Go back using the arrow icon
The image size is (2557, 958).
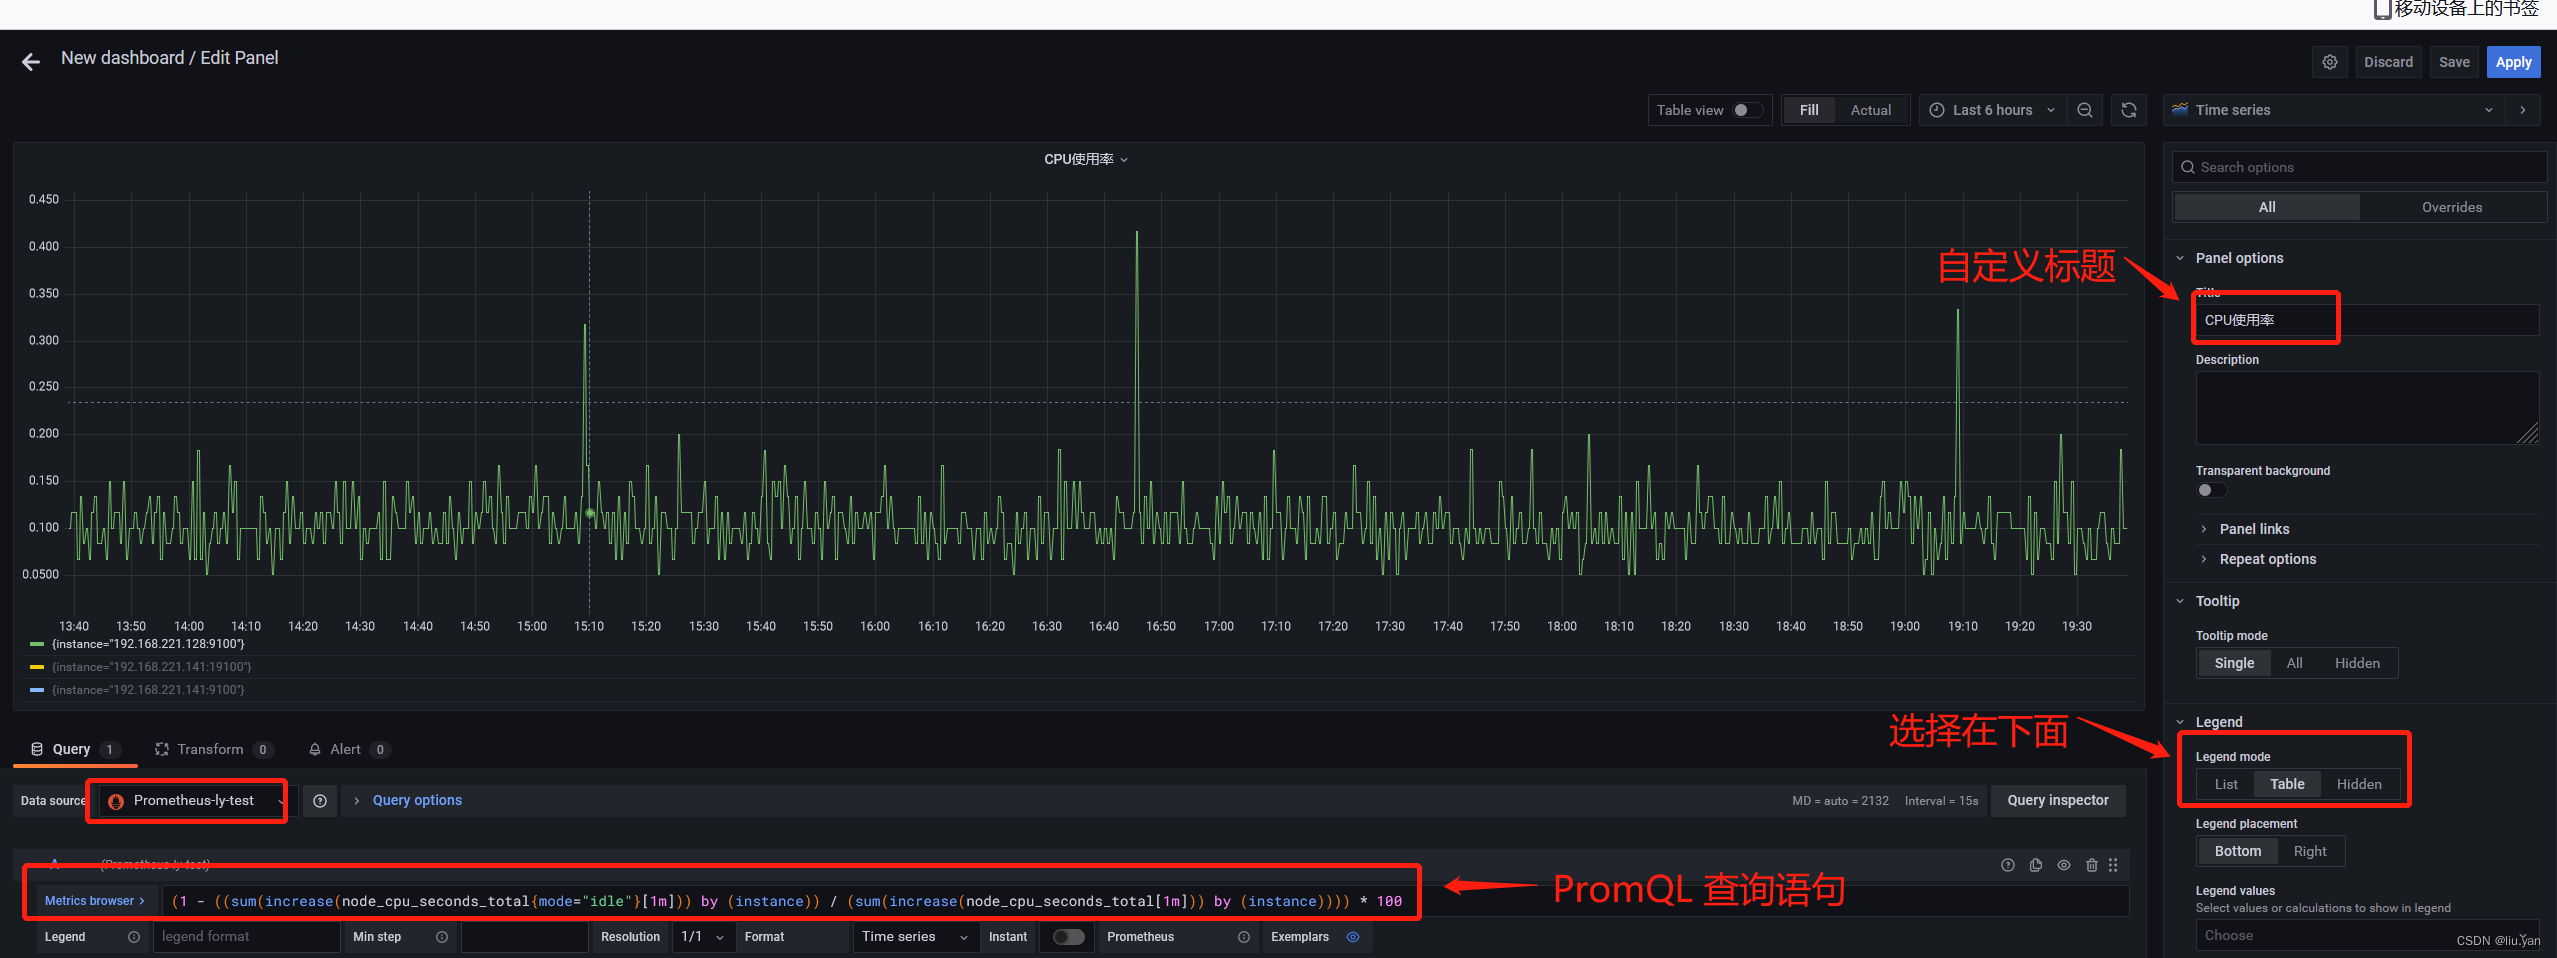31,62
